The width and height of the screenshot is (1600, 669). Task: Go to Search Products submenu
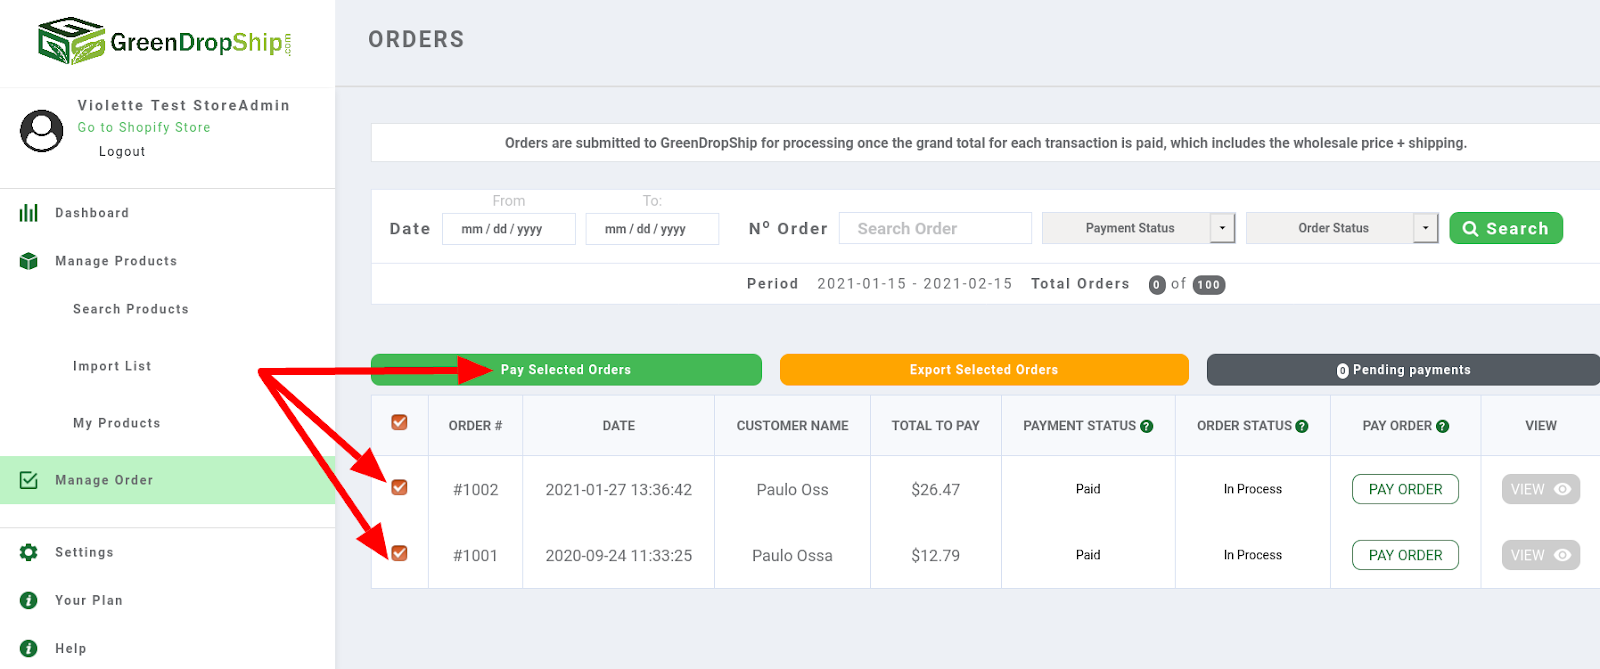[131, 309]
